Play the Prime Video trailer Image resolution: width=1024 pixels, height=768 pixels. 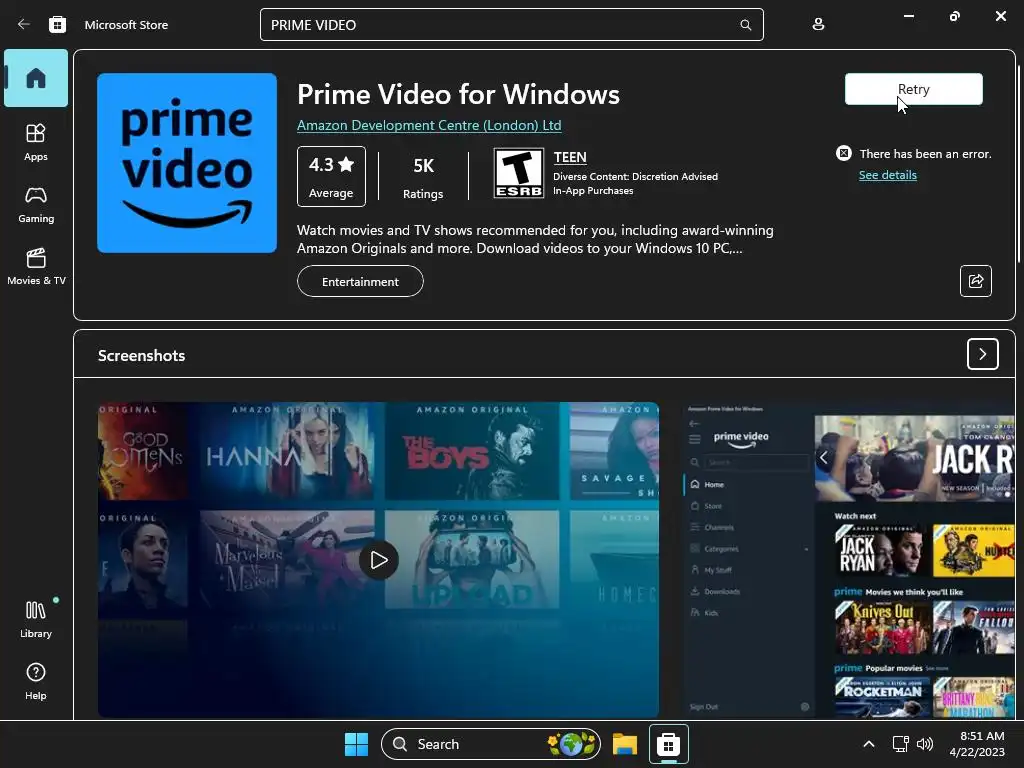coord(379,560)
